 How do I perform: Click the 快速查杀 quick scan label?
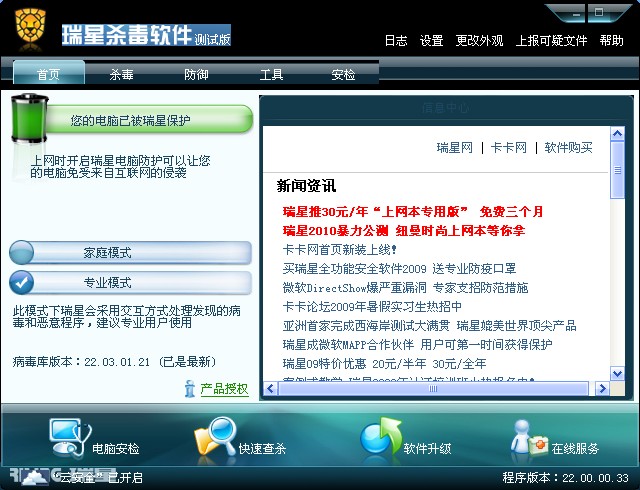(x=262, y=449)
